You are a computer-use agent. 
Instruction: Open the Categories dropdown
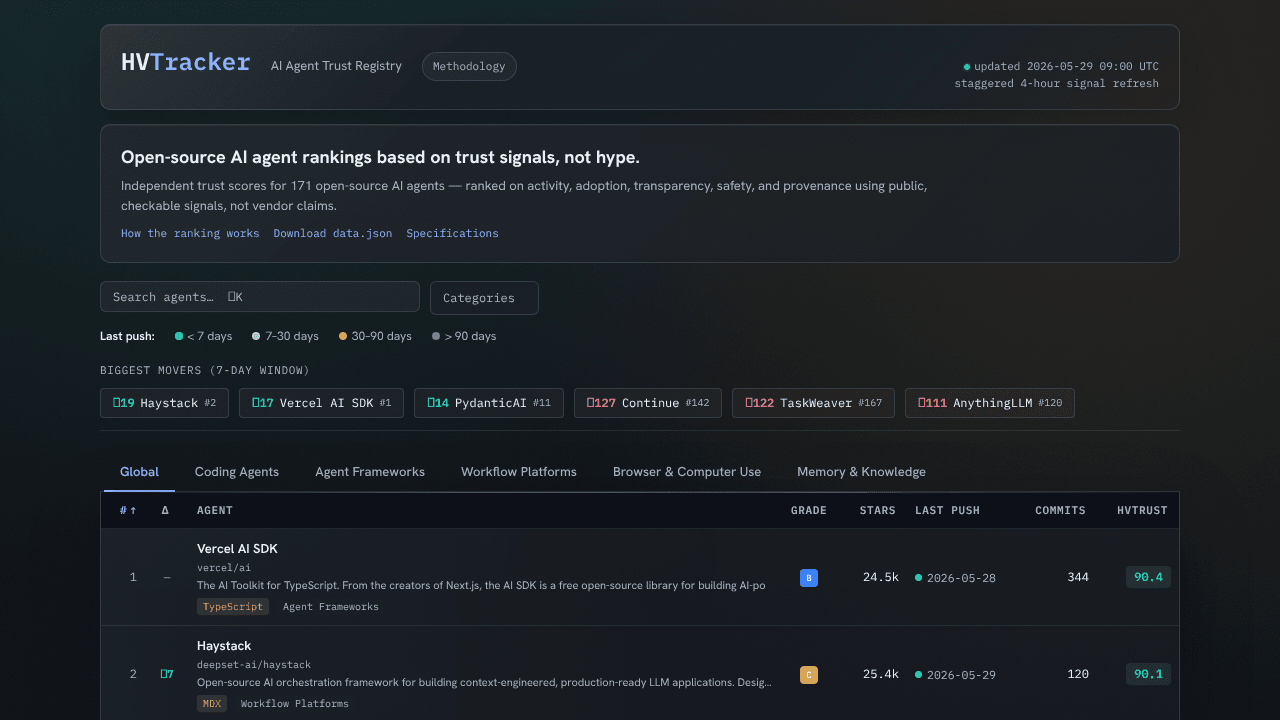pos(484,298)
